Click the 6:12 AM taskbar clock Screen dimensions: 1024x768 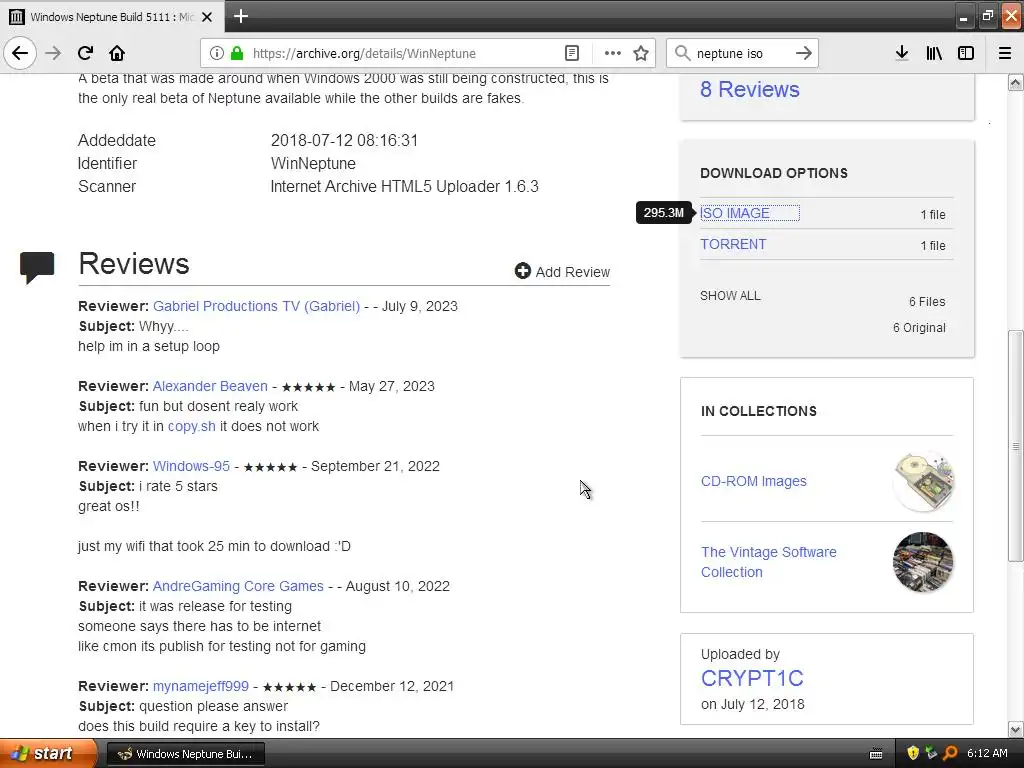click(x=987, y=753)
